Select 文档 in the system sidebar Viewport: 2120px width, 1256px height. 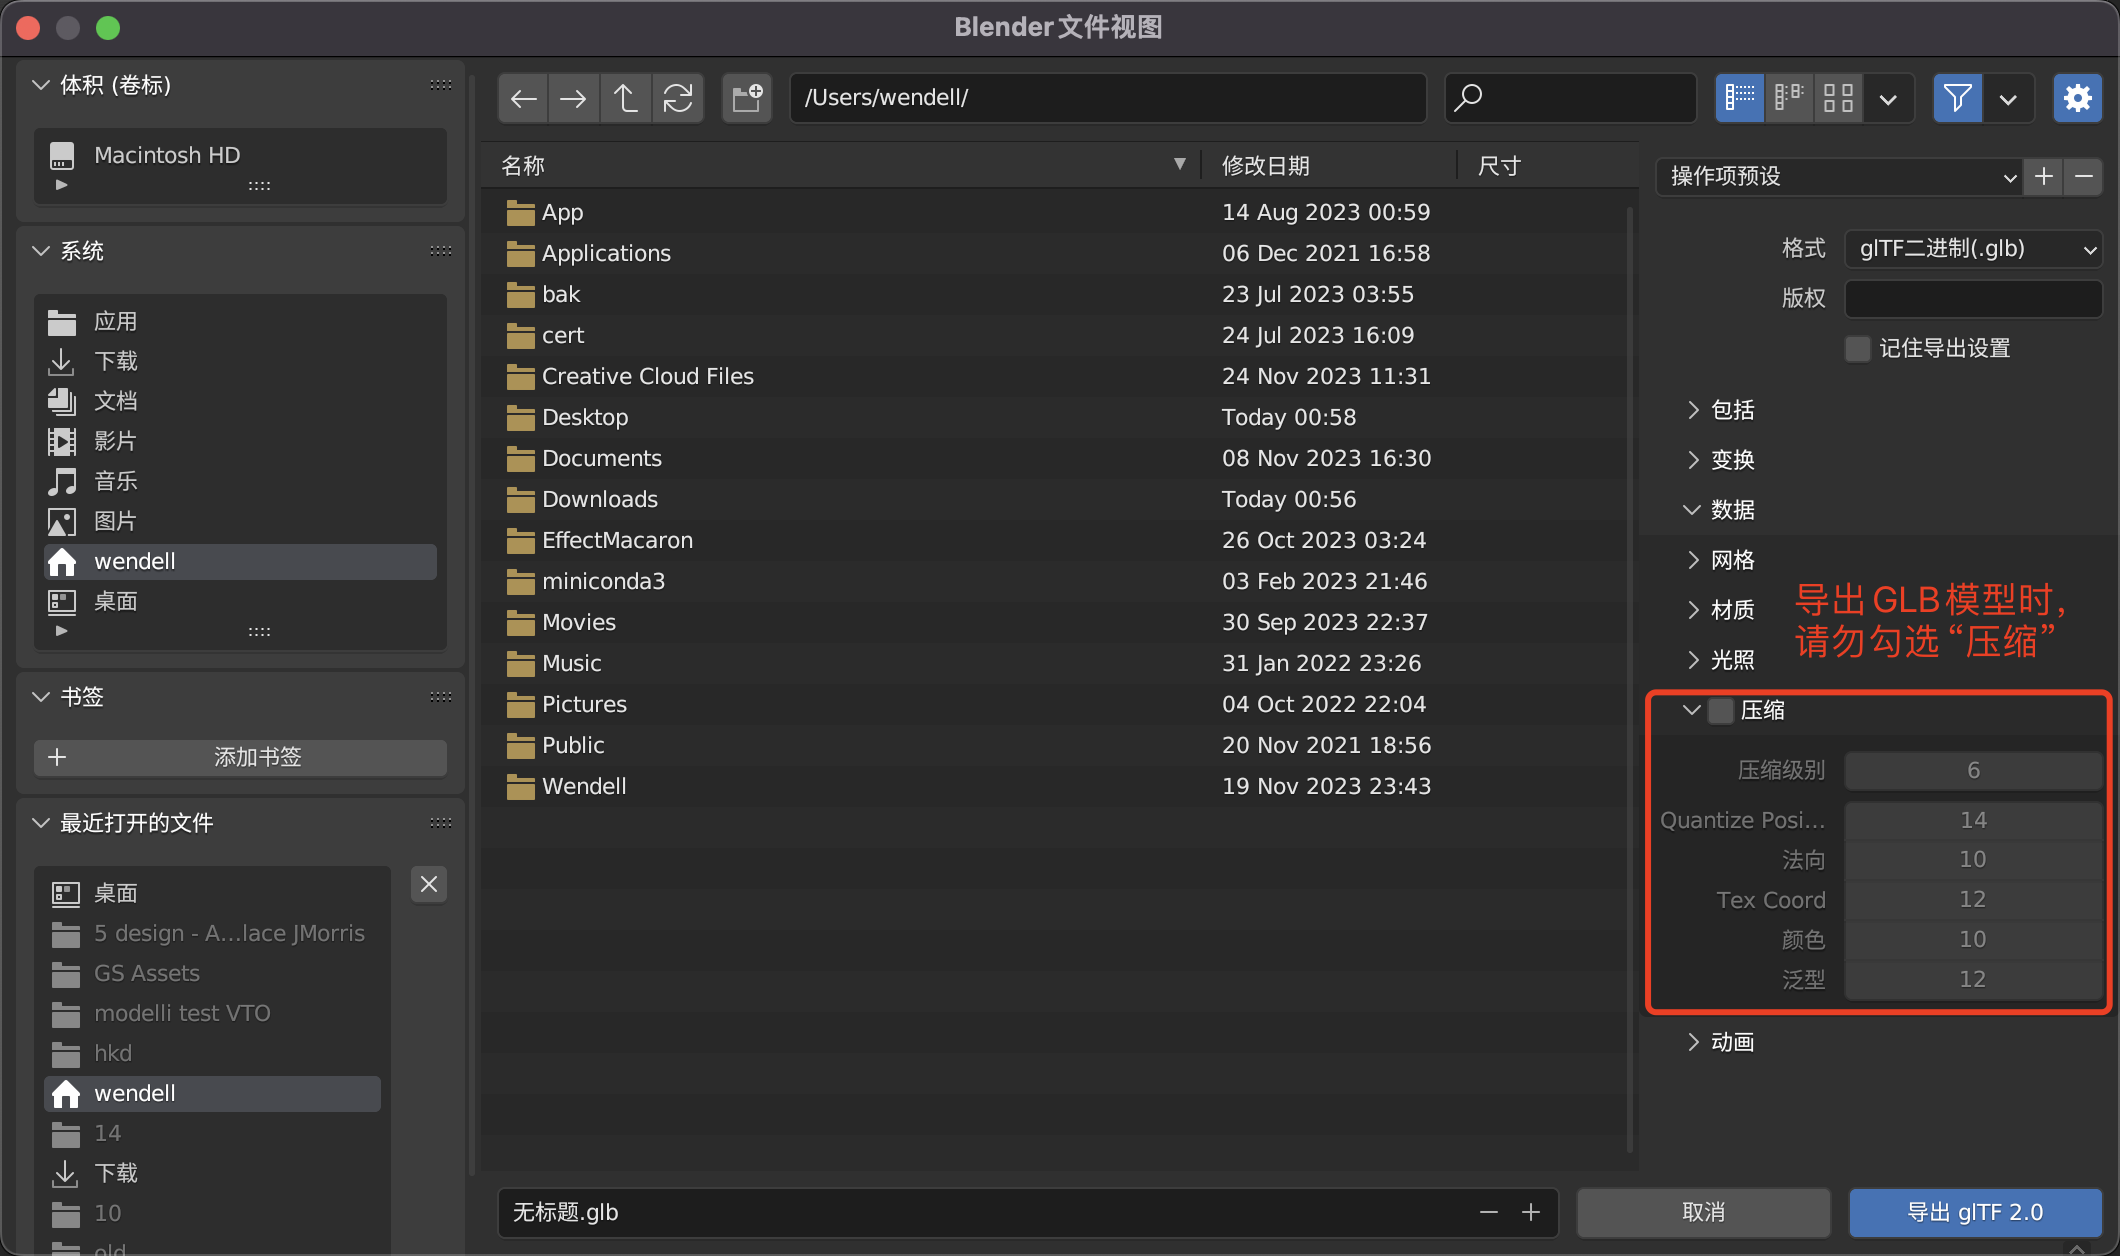(116, 401)
